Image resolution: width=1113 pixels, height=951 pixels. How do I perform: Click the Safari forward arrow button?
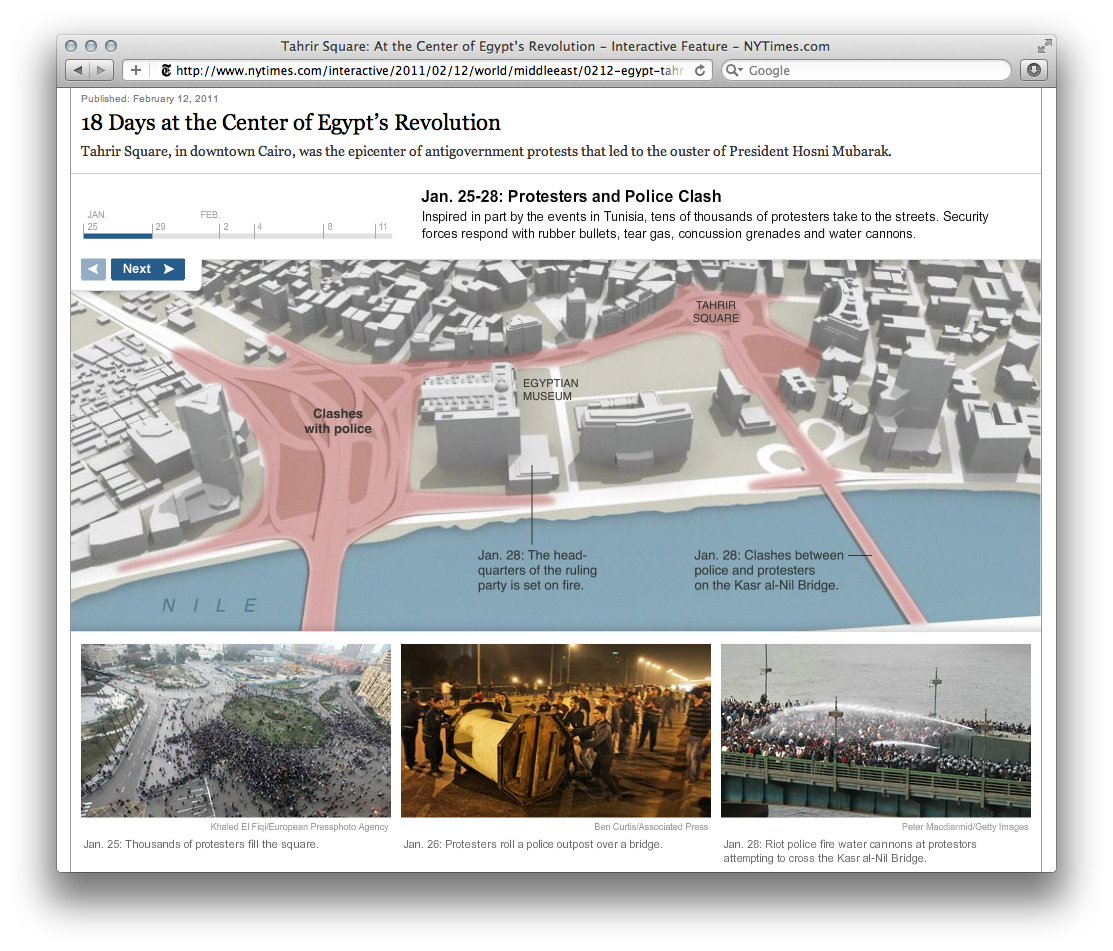101,70
